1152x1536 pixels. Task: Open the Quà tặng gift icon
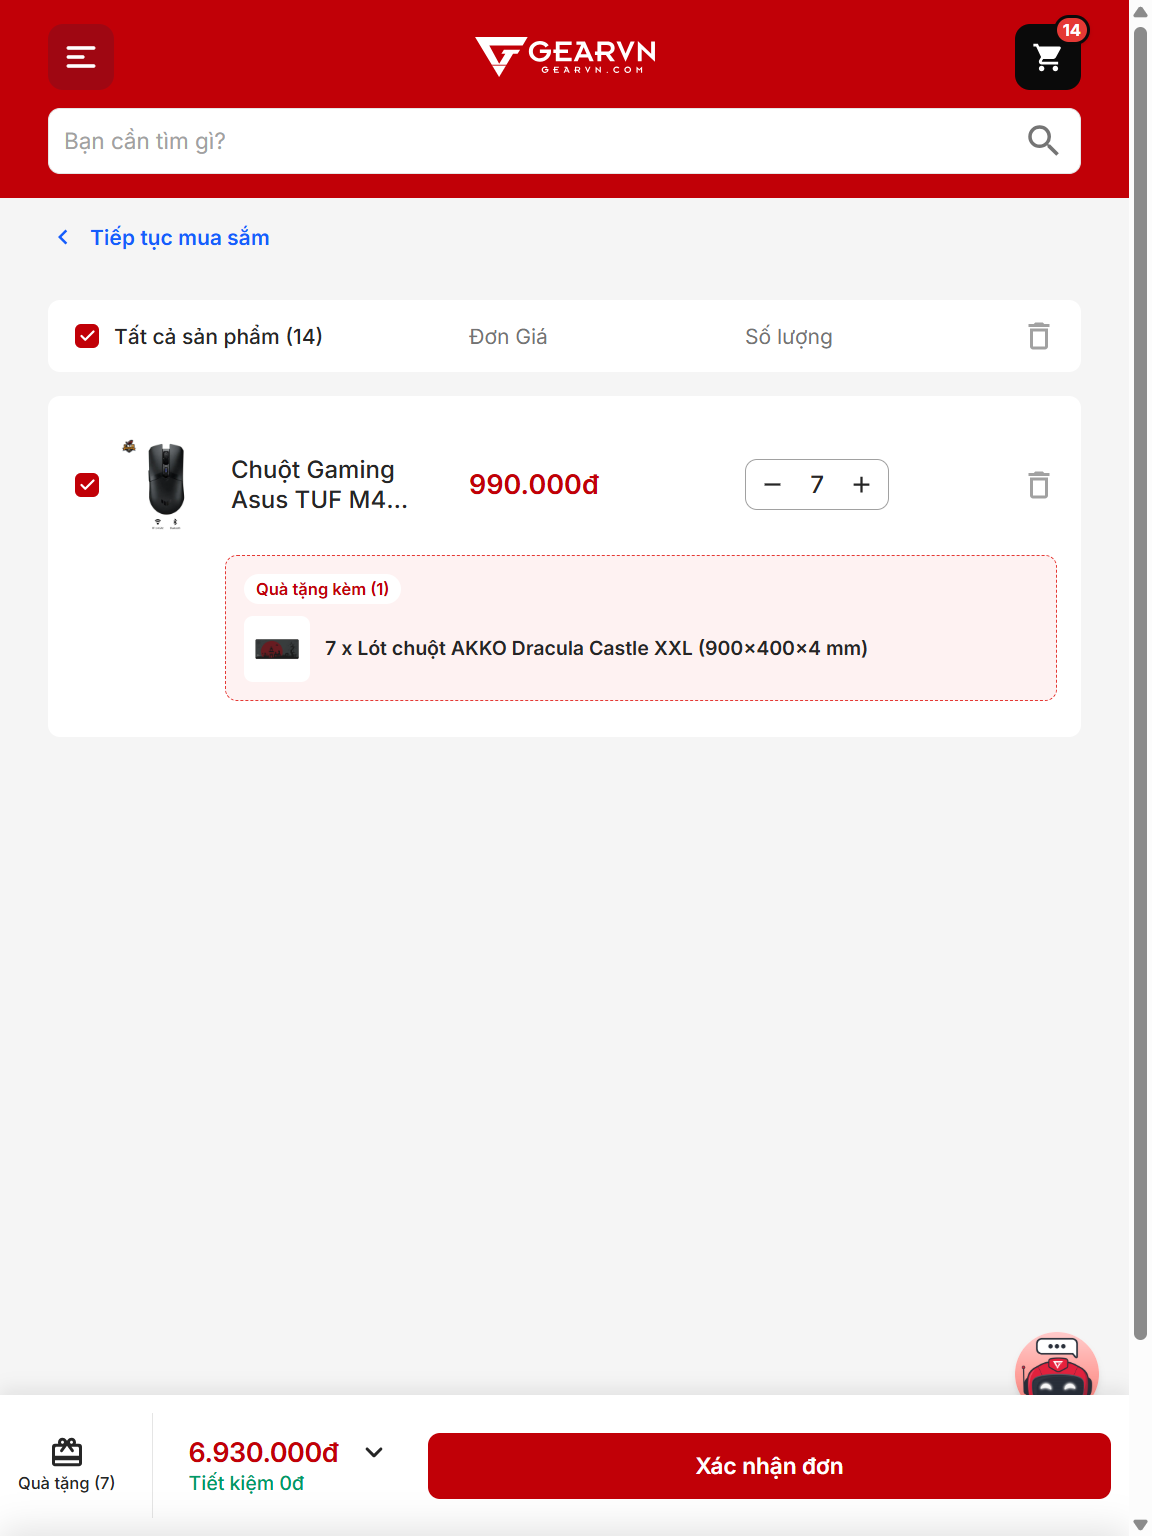tap(67, 1465)
